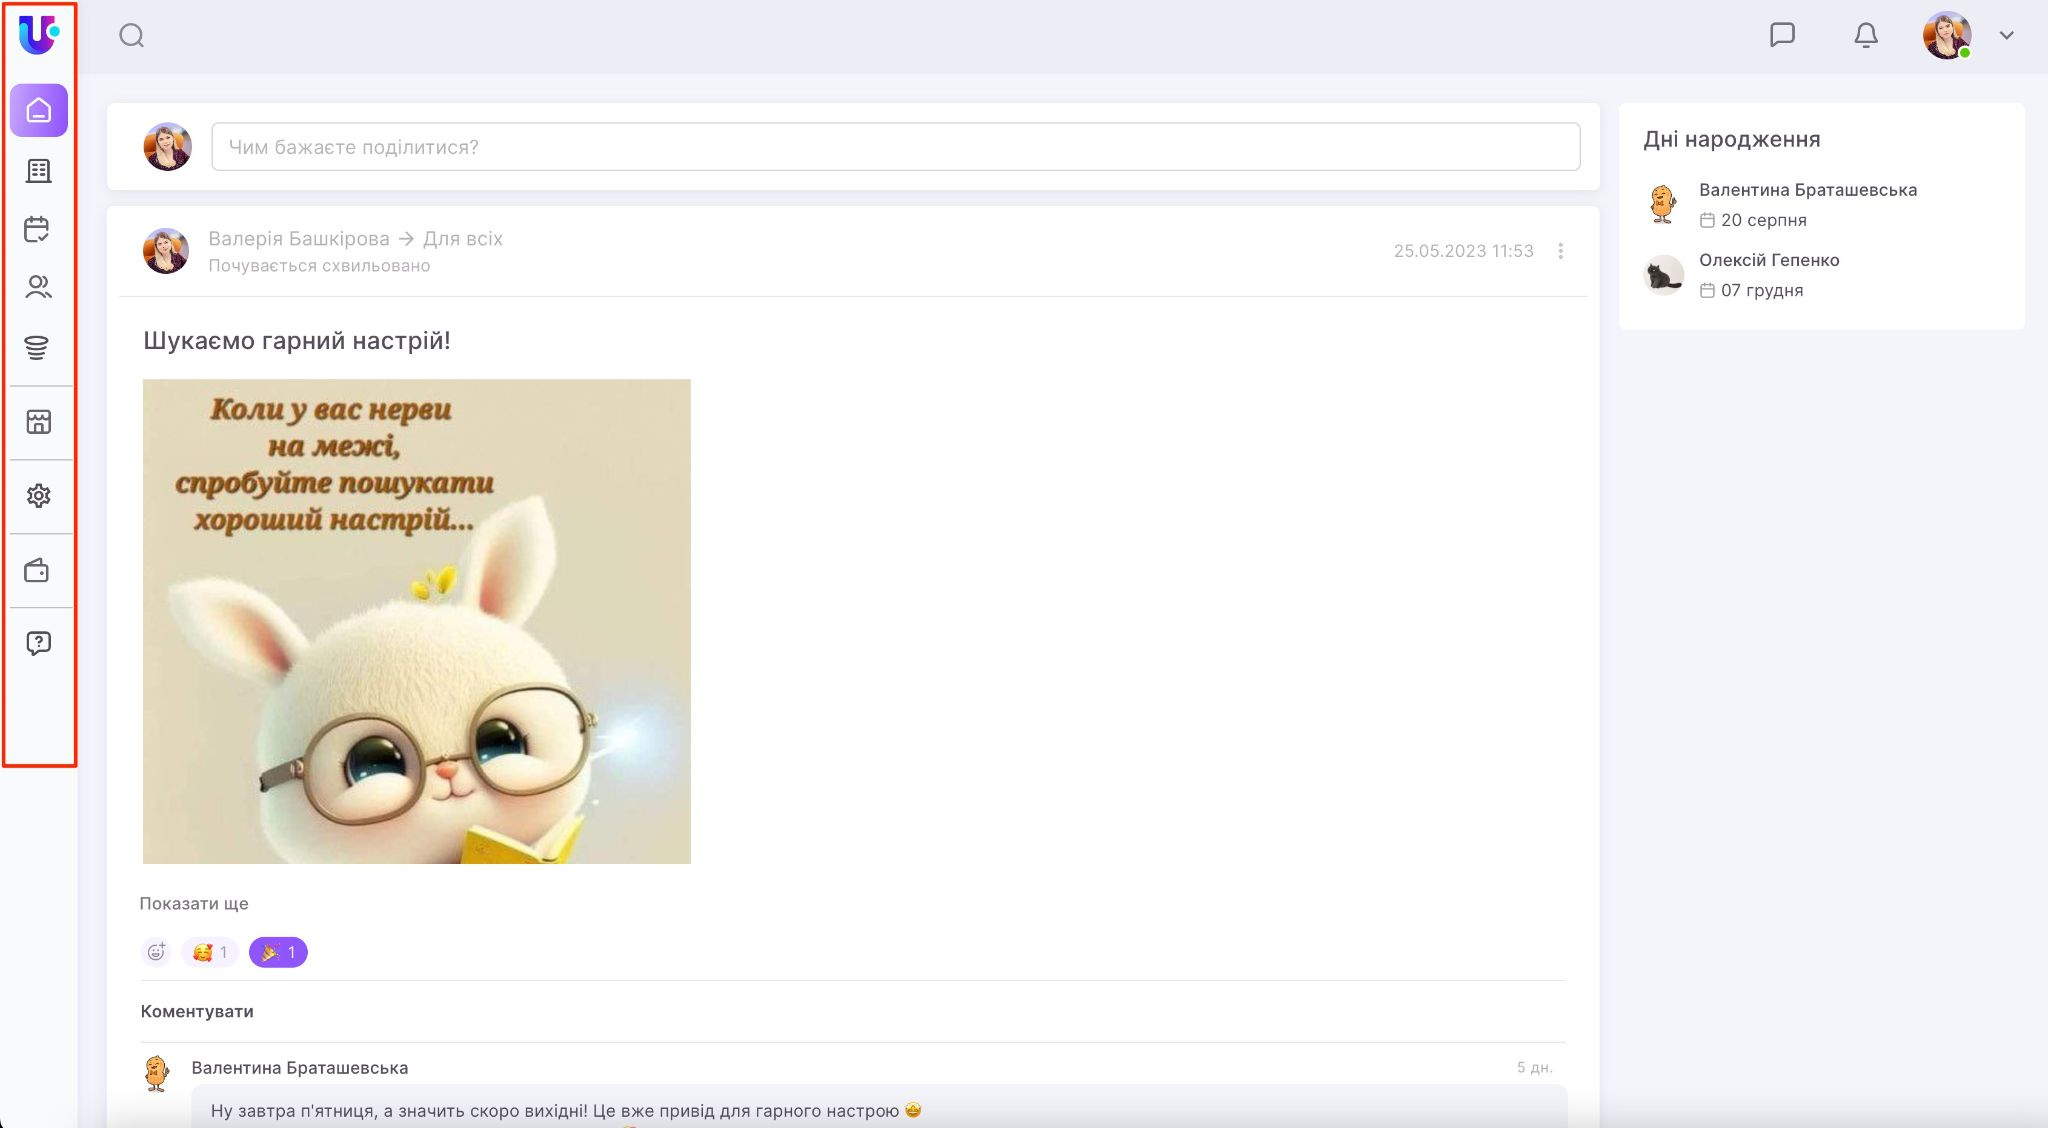Toggle the party popper reaction

[x=278, y=952]
